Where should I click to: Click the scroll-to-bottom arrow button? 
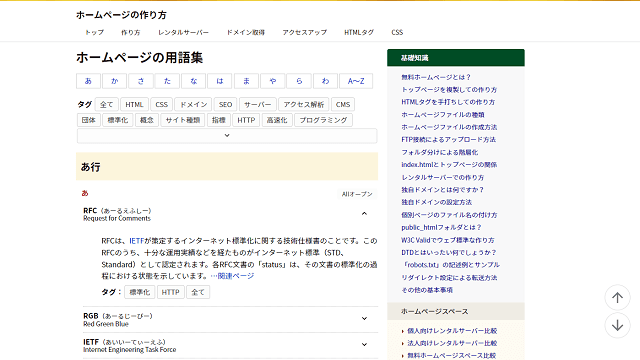[x=617, y=325]
